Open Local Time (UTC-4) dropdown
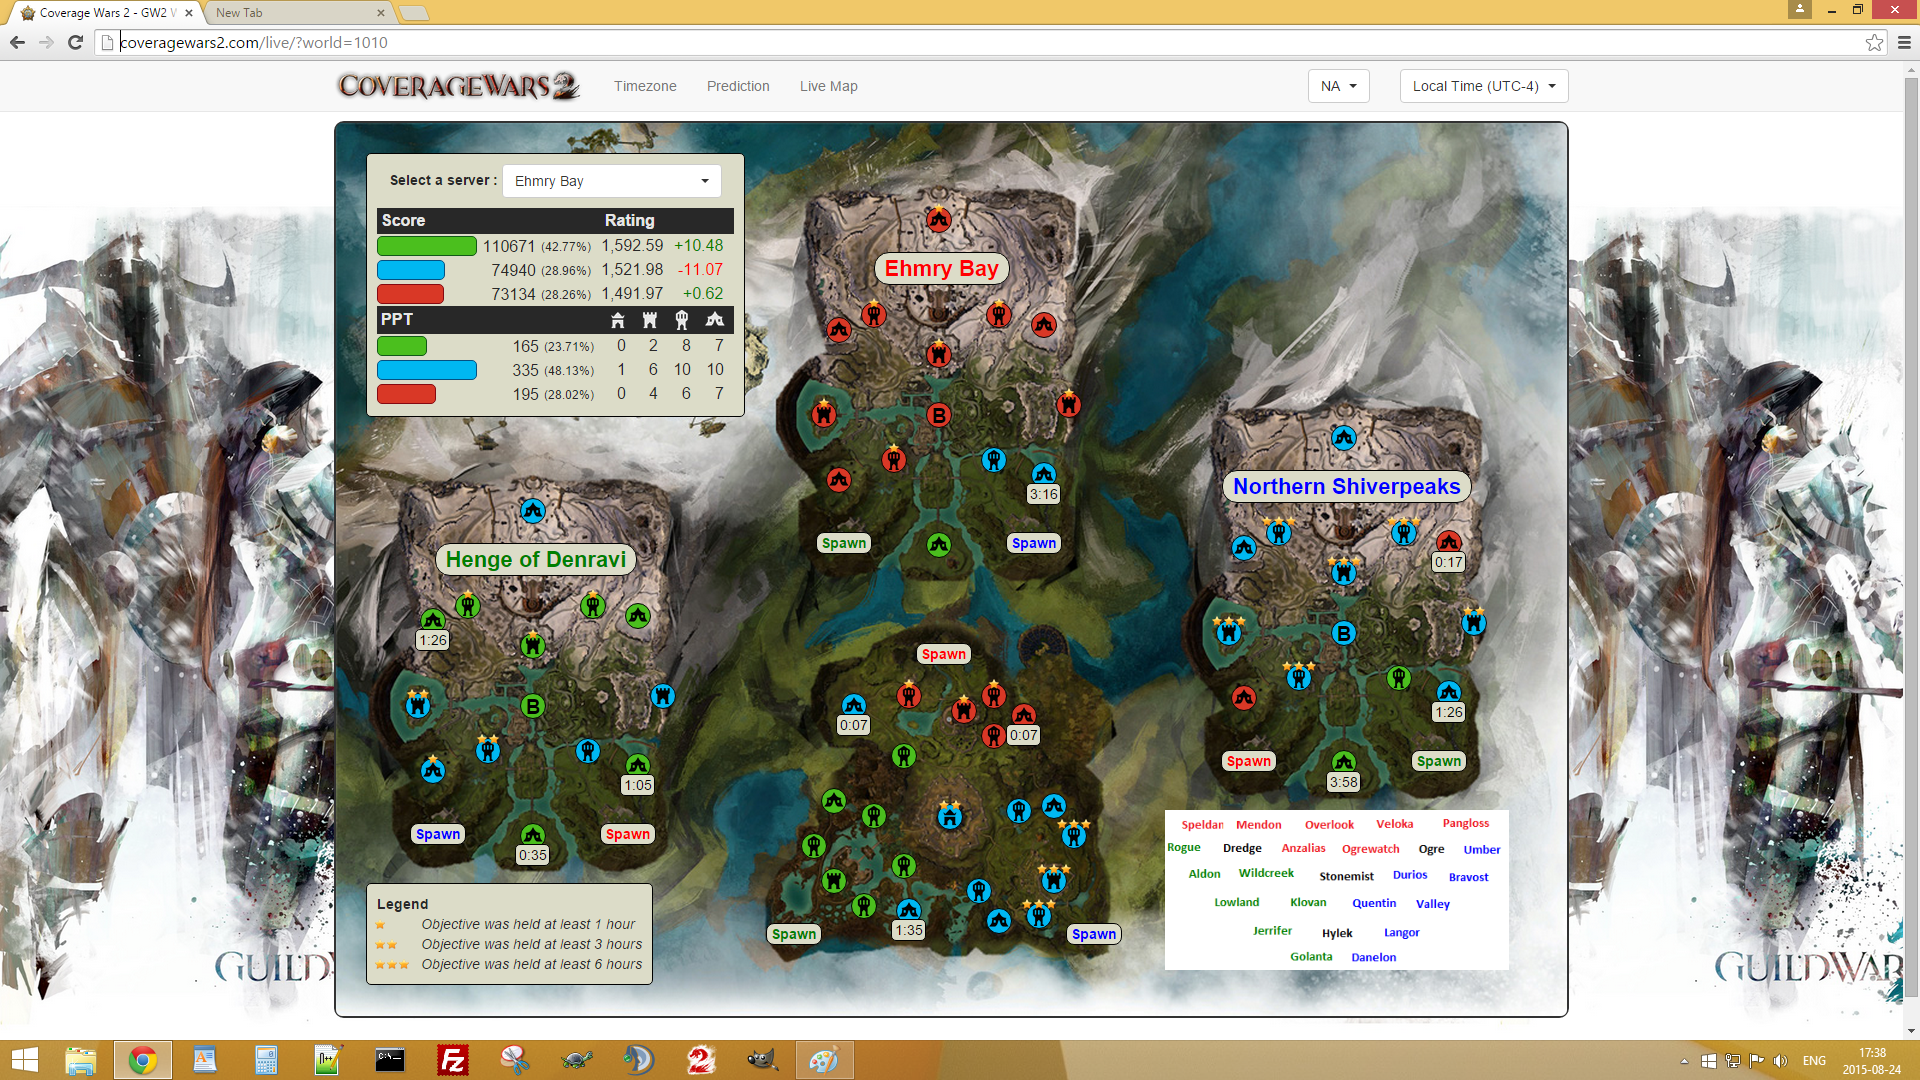Screen dimensions: 1920x1080 click(1483, 86)
